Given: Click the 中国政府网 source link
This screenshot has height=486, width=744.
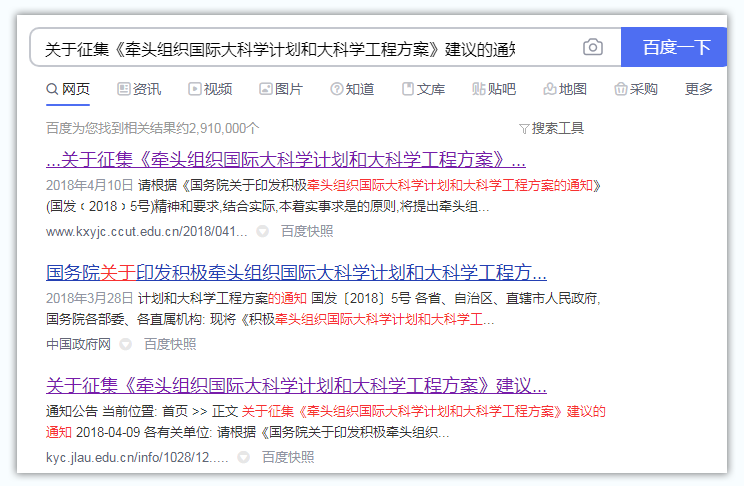Looking at the screenshot, I should pyautogui.click(x=78, y=344).
